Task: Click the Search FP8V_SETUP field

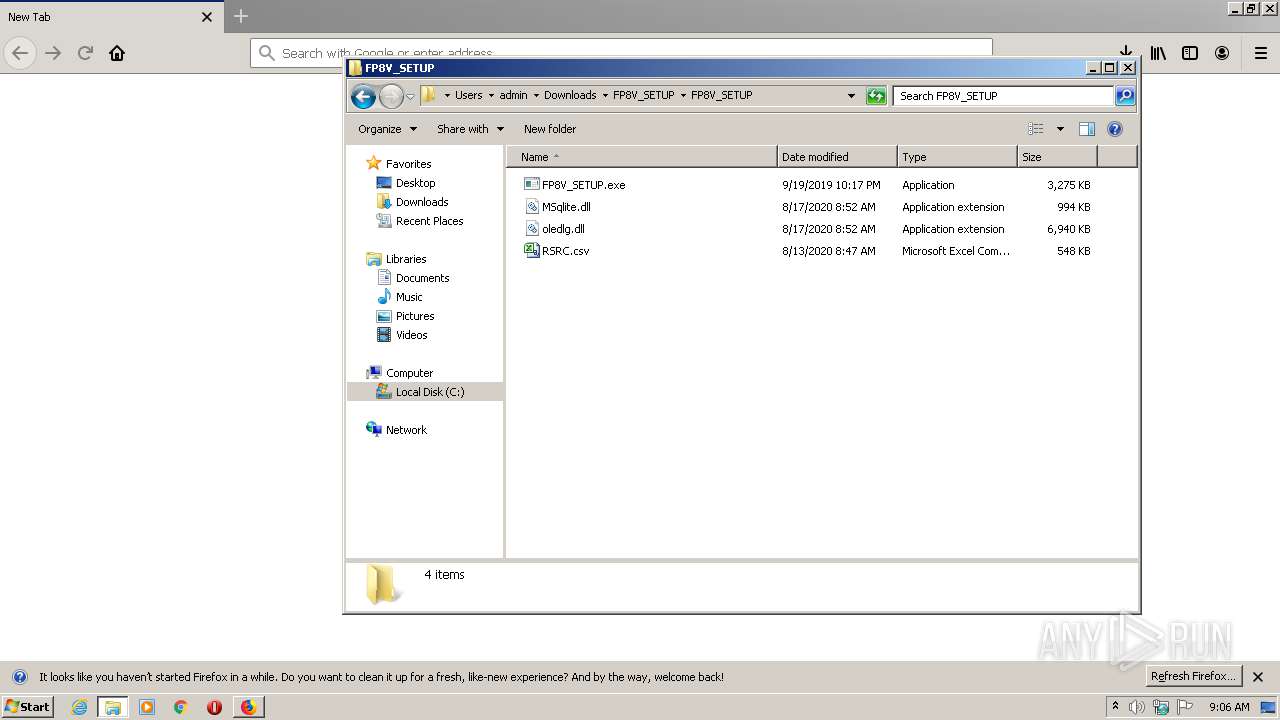Action: tap(1003, 96)
